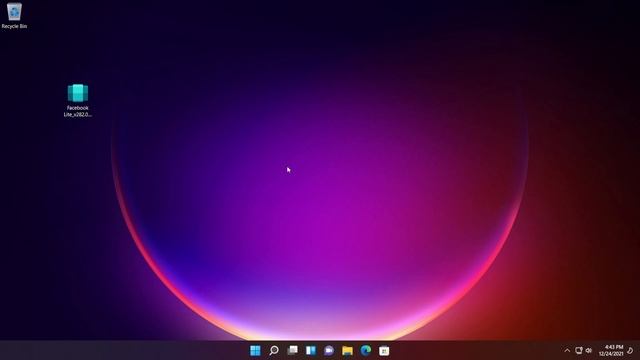Open the notification moon icon in tray
640x360 pixels.
631,350
